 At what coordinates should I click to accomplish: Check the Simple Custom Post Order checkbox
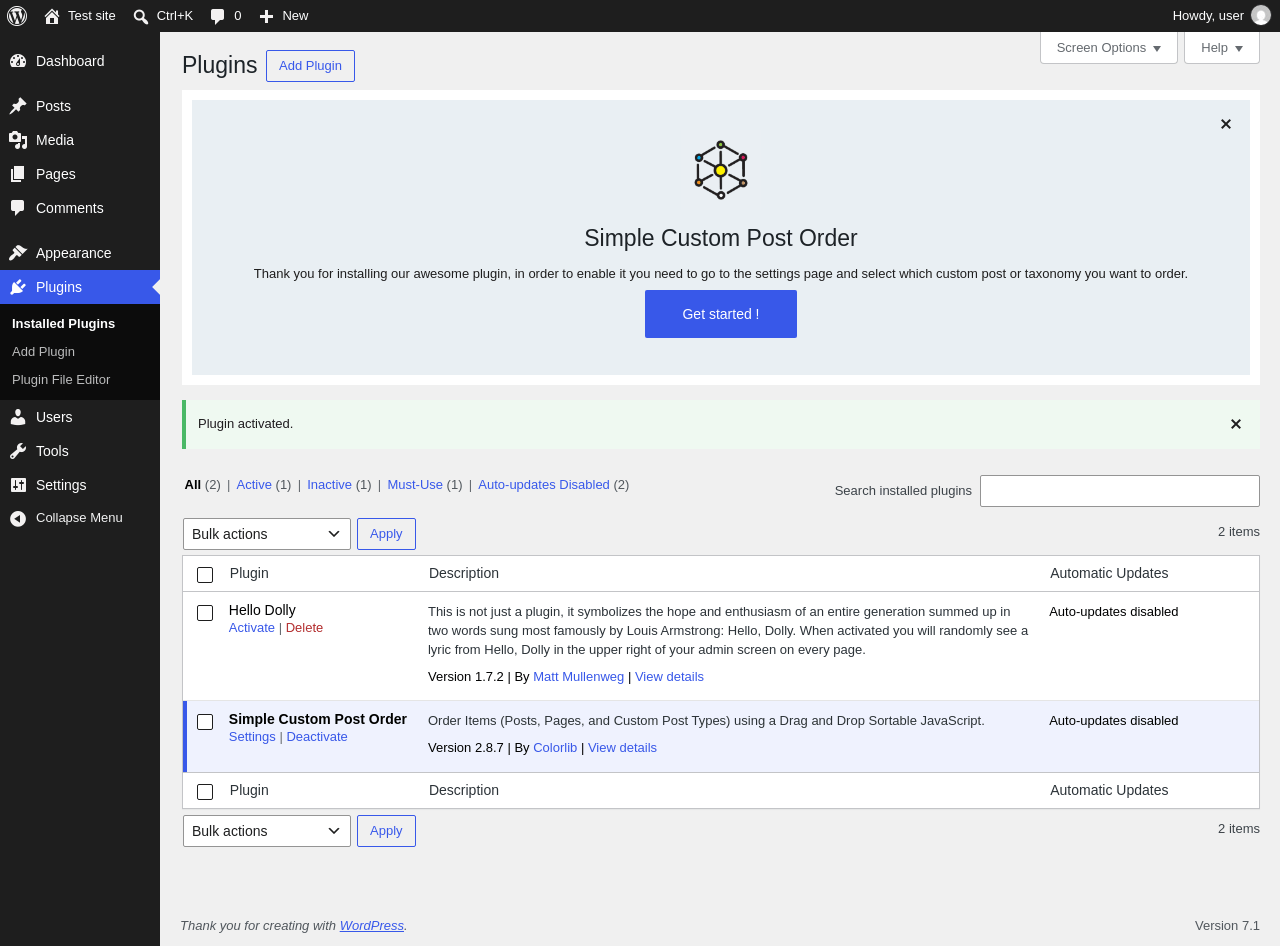205,722
